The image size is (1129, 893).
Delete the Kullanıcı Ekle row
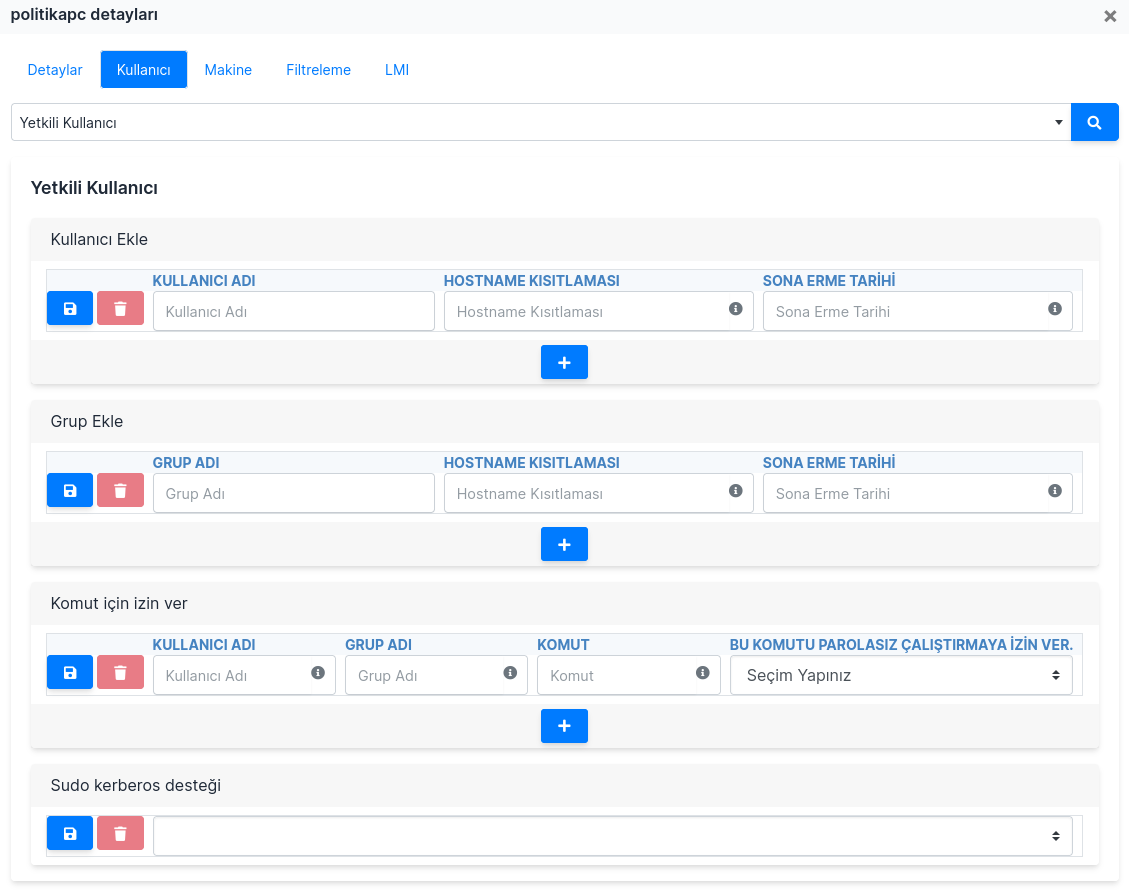point(120,308)
